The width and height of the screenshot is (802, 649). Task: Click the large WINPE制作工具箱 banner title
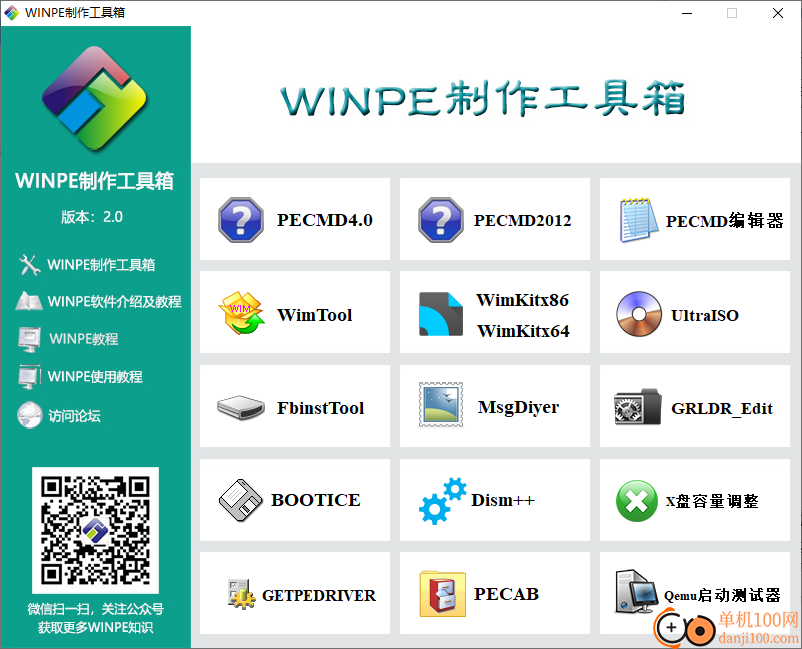pos(483,98)
